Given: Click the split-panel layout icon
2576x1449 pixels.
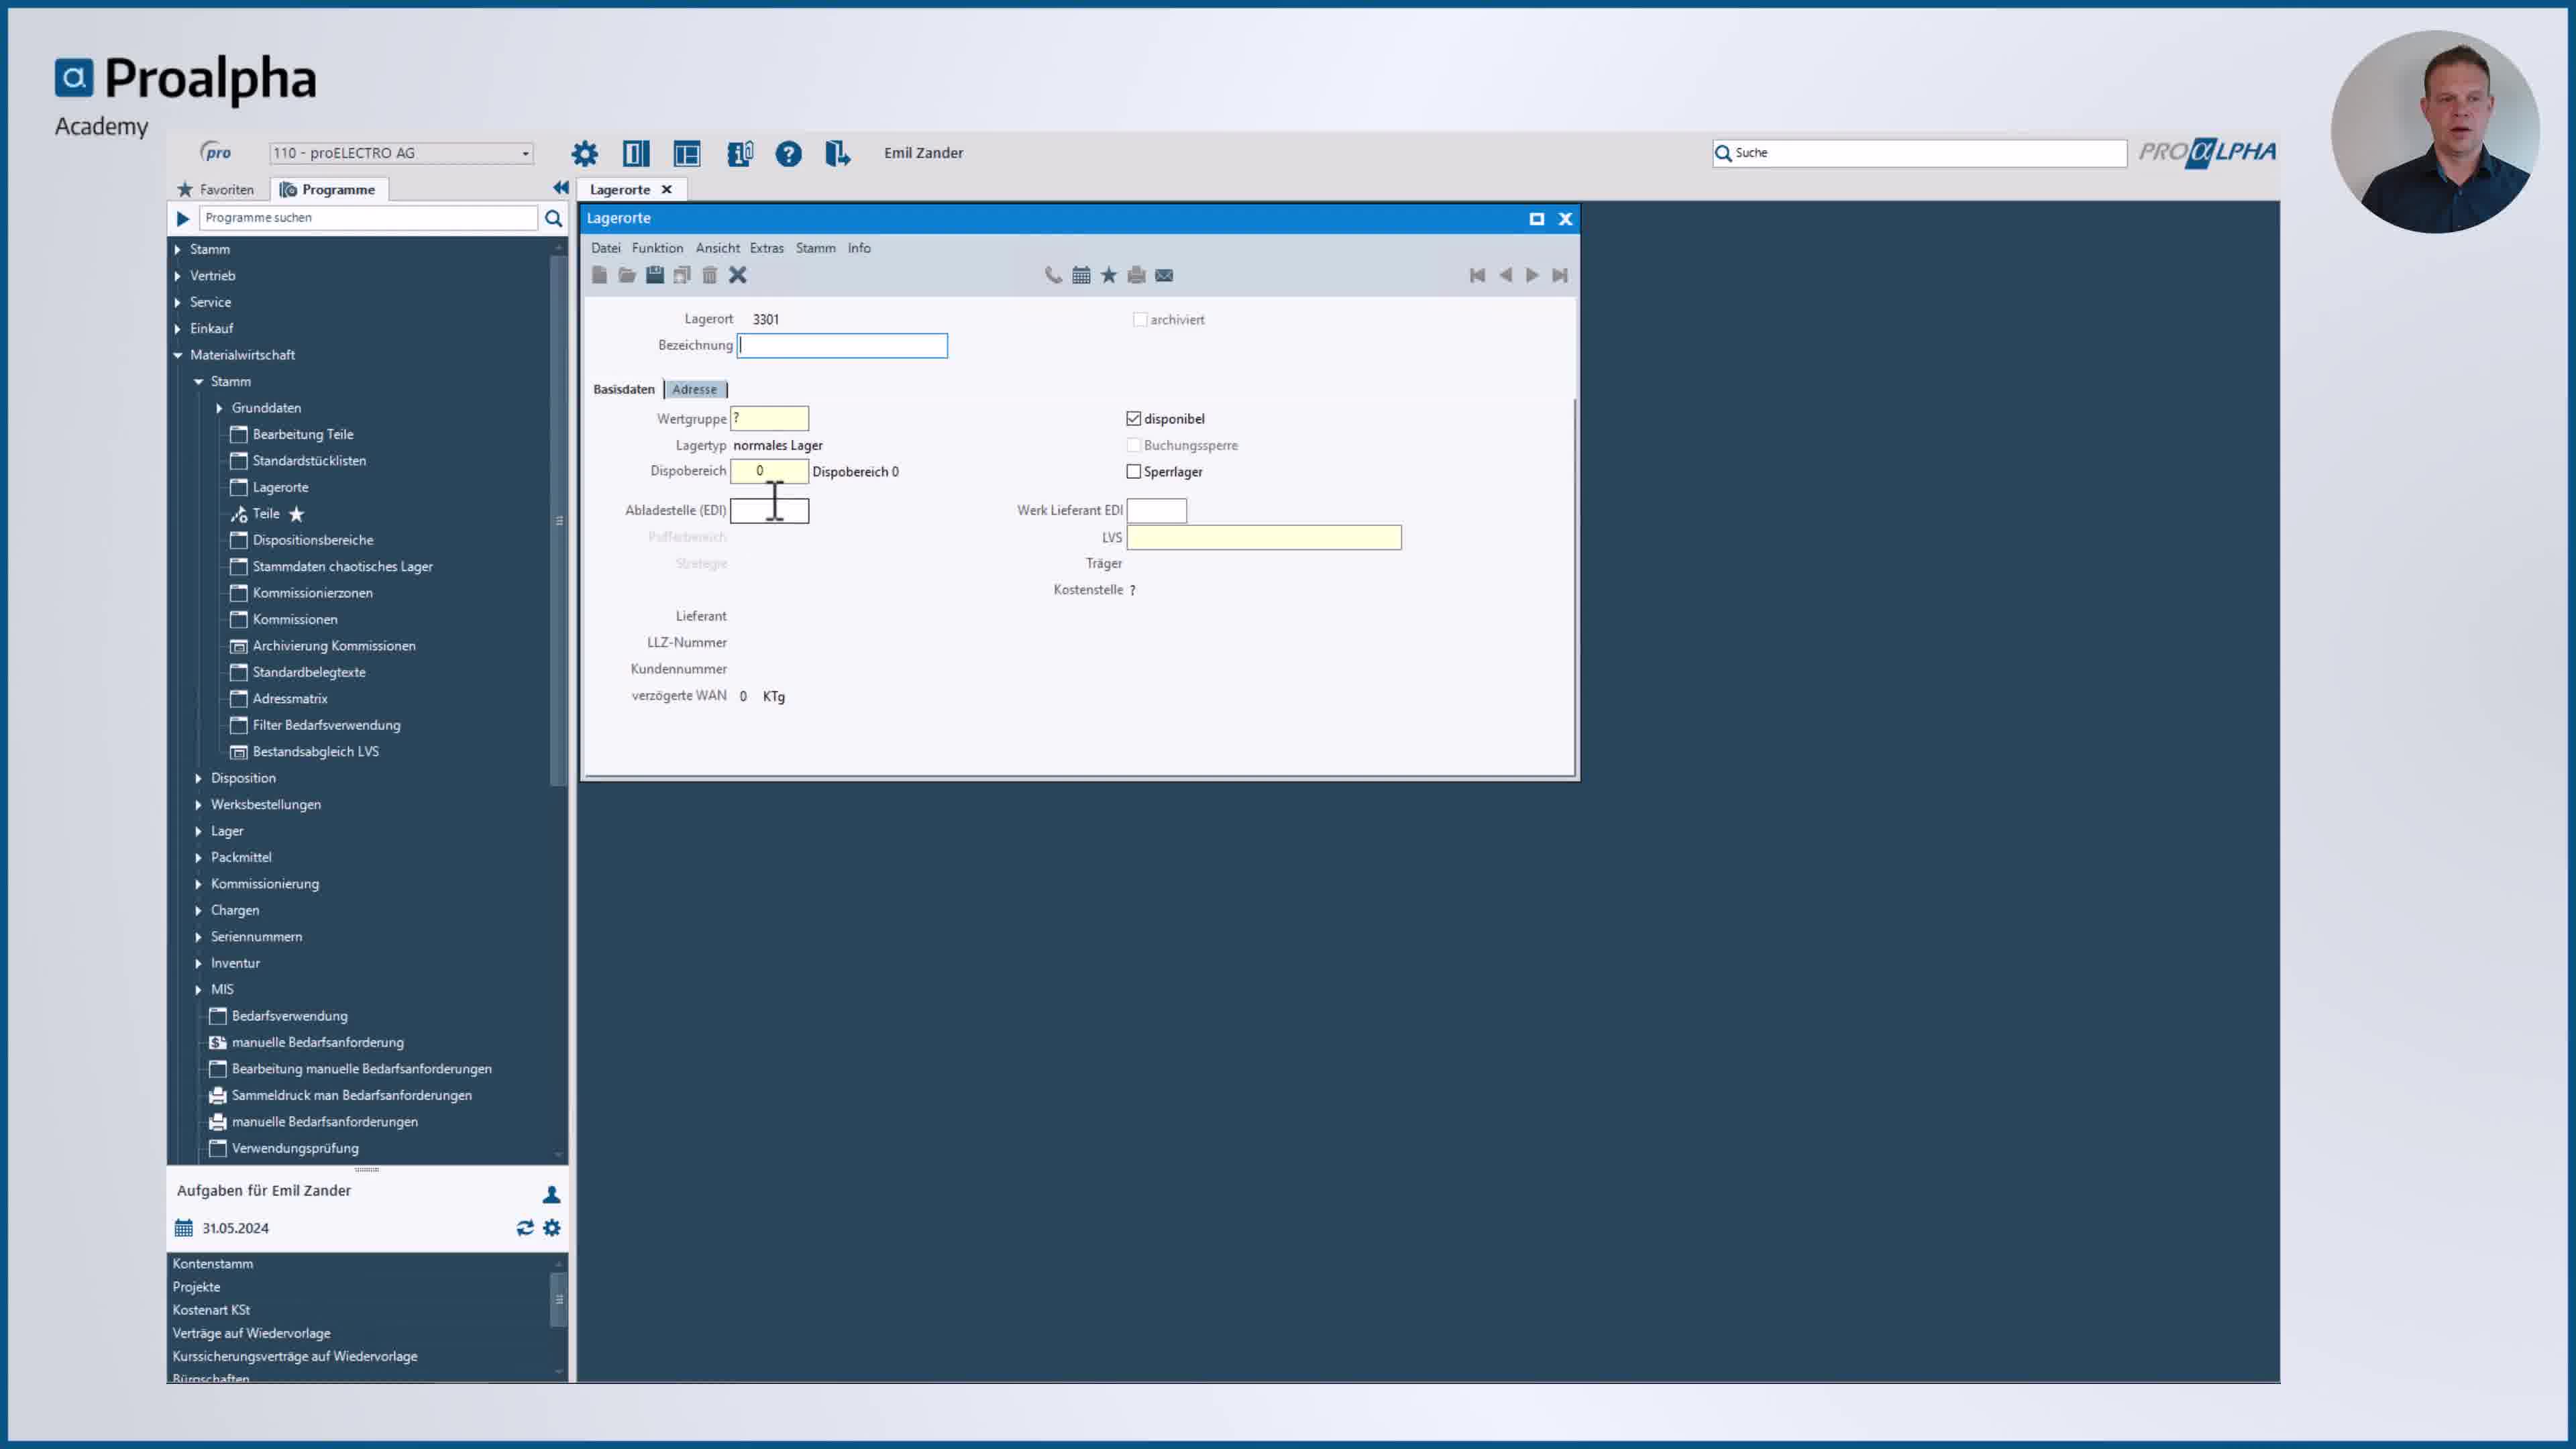Looking at the screenshot, I should (x=636, y=153).
